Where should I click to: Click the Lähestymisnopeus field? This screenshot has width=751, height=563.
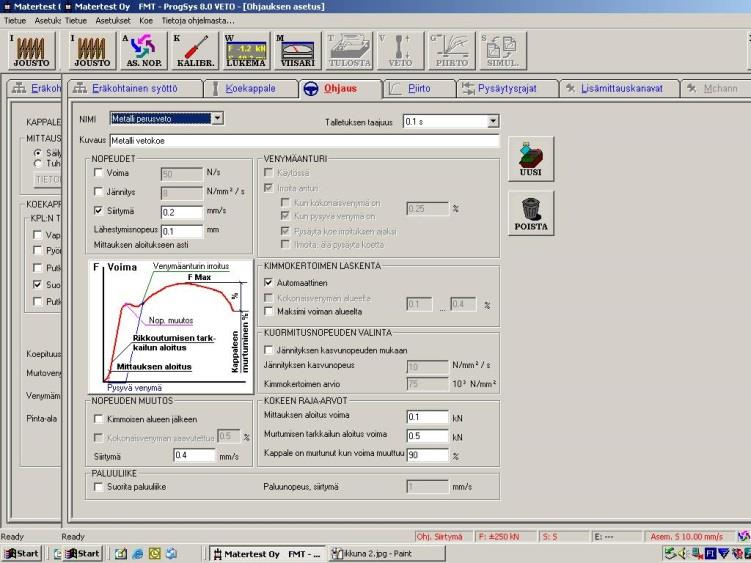pos(182,231)
